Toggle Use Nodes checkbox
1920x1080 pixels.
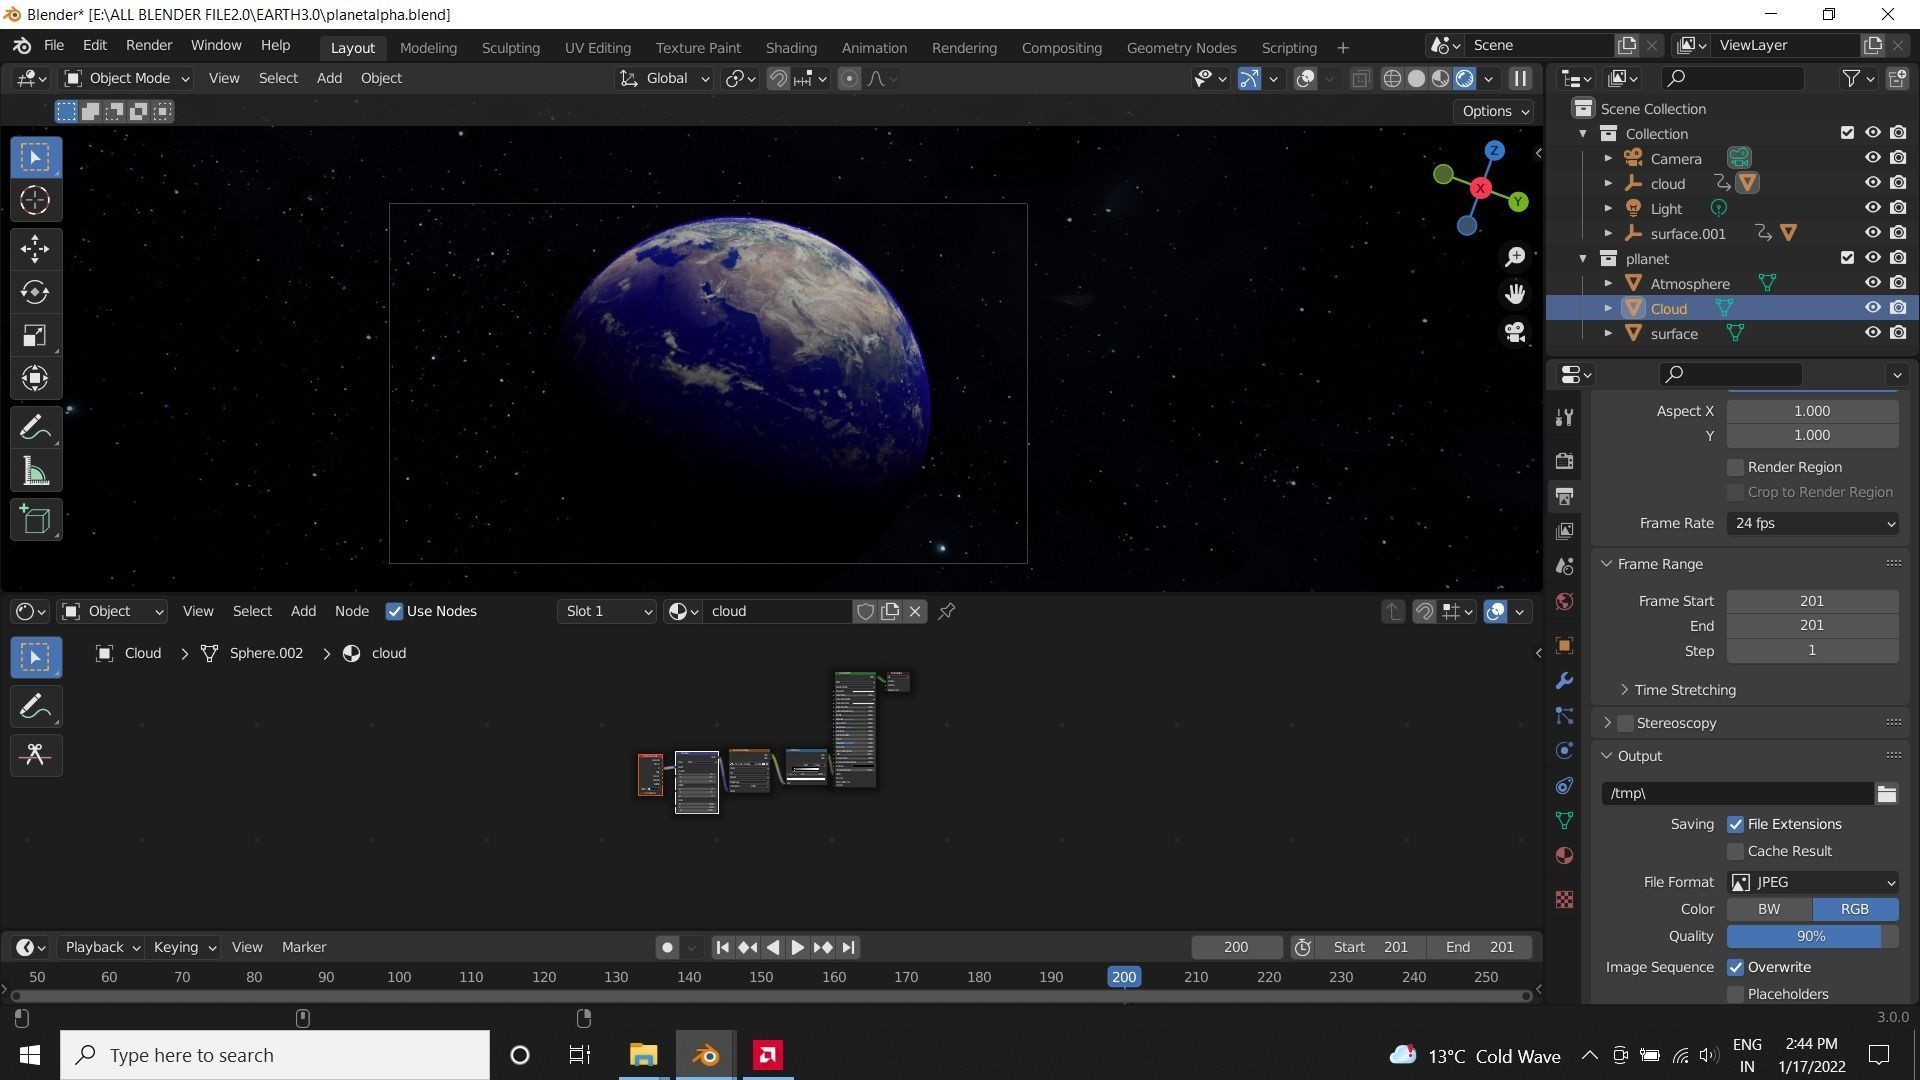[x=394, y=611]
